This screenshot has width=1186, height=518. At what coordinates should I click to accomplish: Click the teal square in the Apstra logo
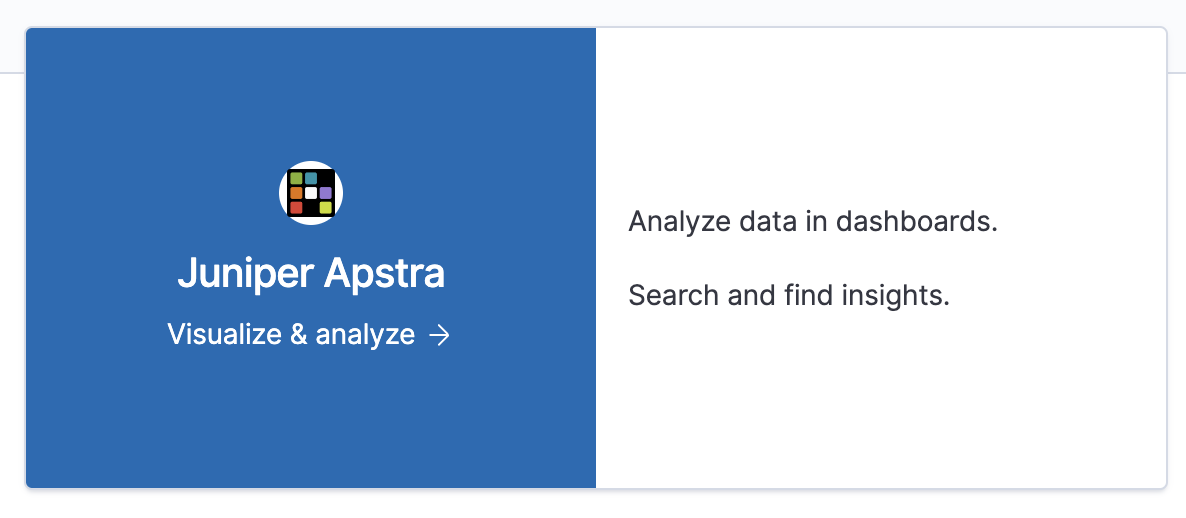coord(311,178)
